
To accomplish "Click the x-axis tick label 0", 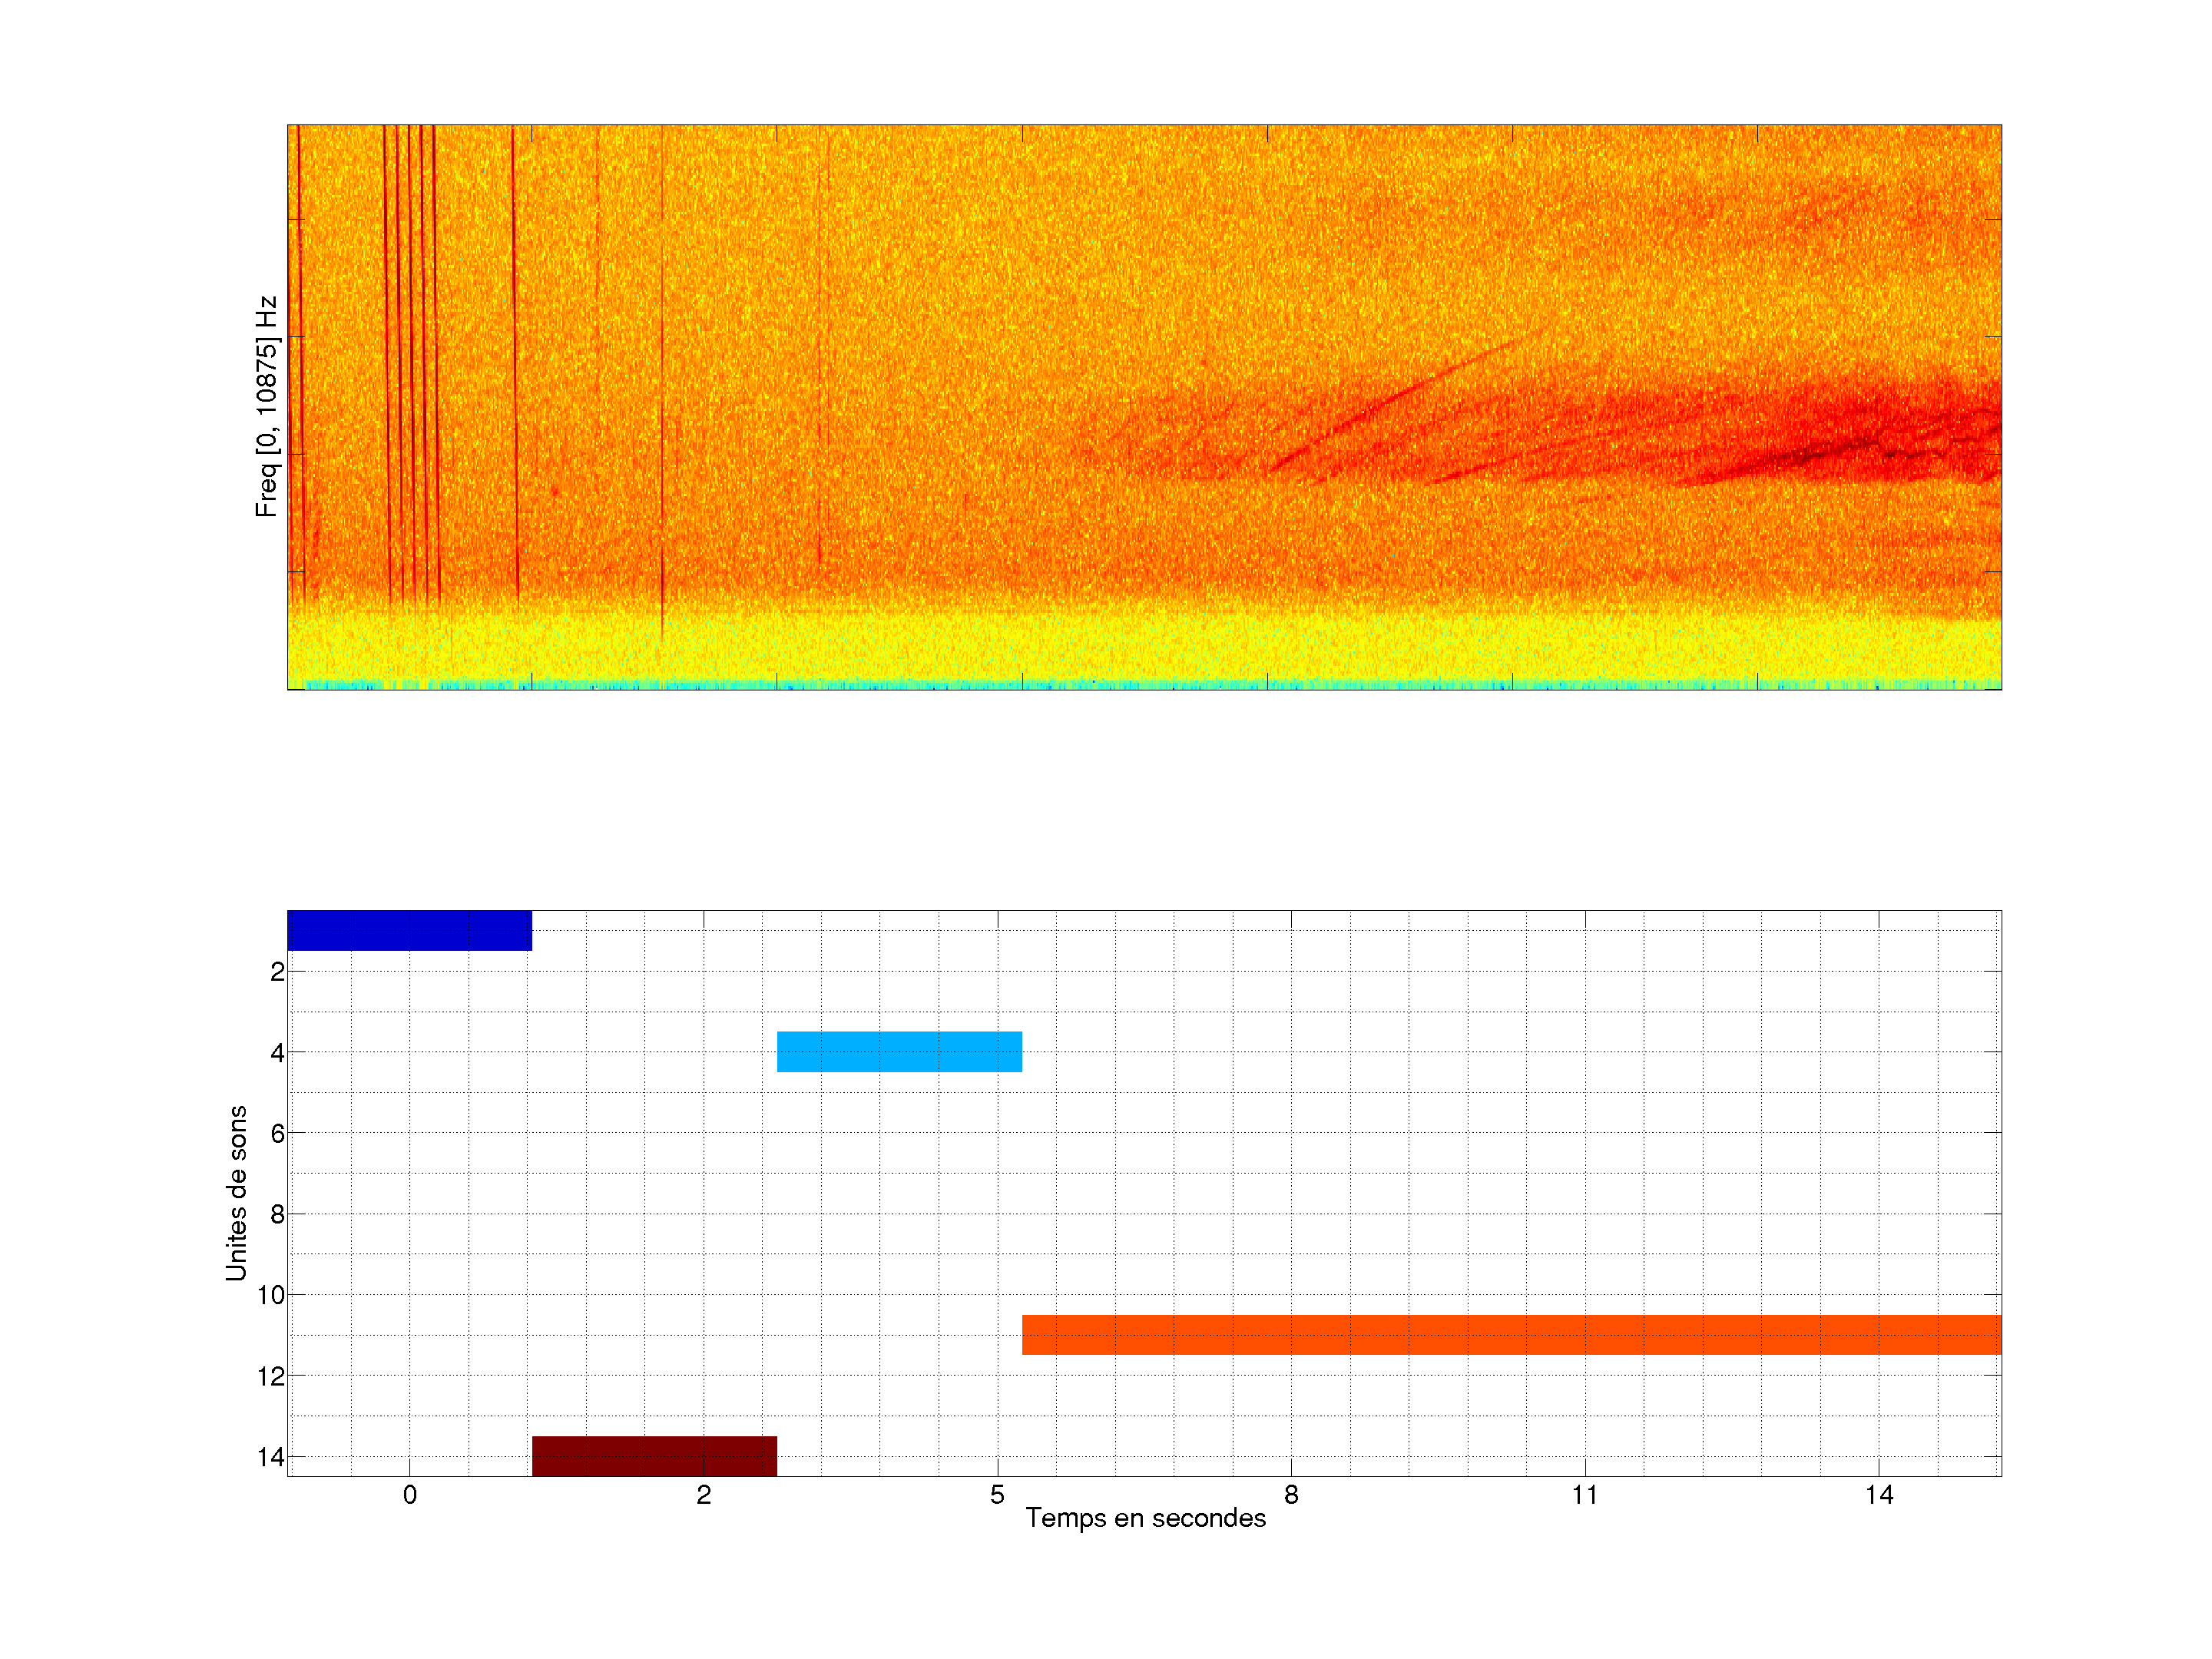I will (409, 1495).
